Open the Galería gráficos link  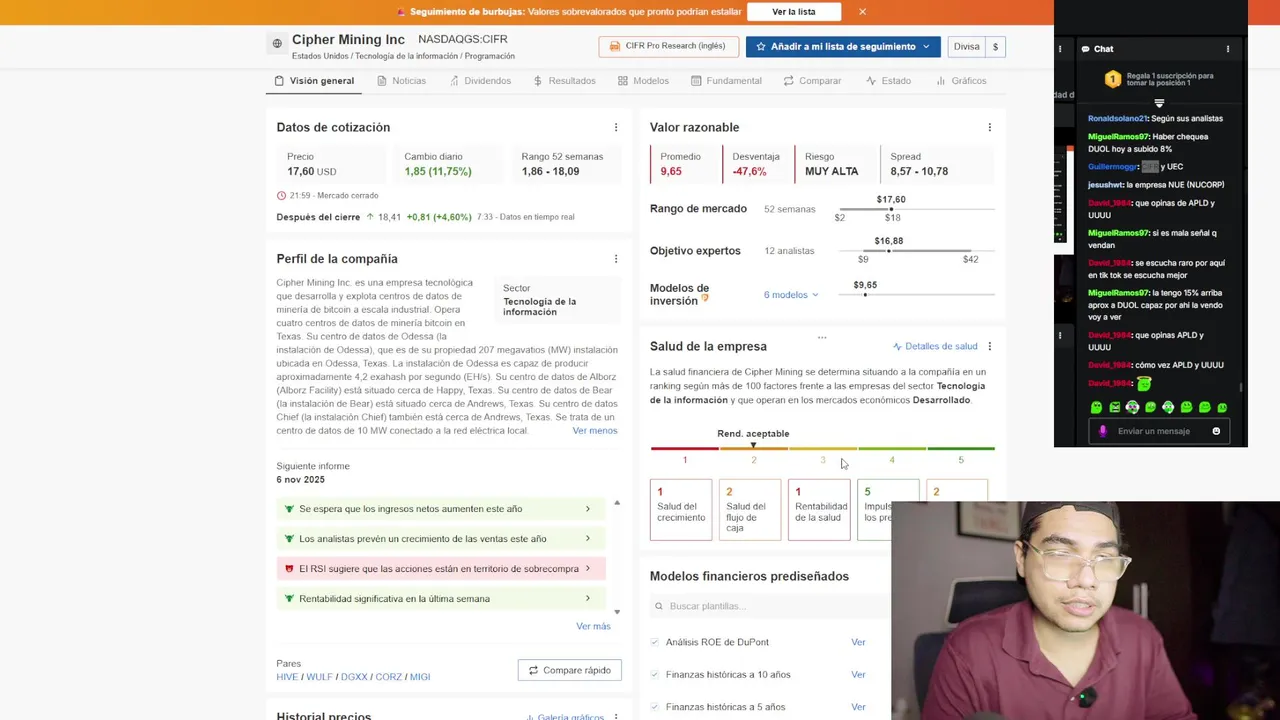point(563,717)
